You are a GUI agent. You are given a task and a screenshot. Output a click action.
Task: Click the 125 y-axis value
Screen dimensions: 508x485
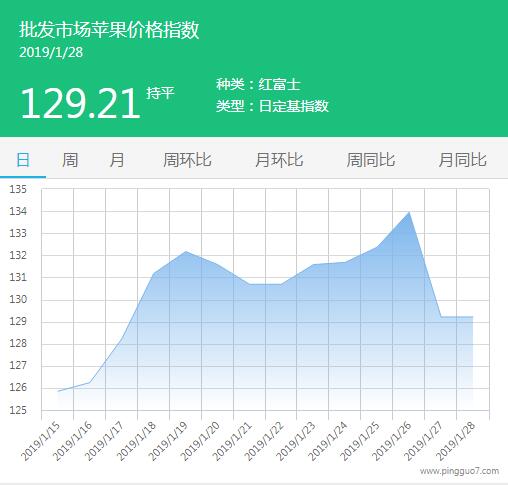(x=18, y=410)
